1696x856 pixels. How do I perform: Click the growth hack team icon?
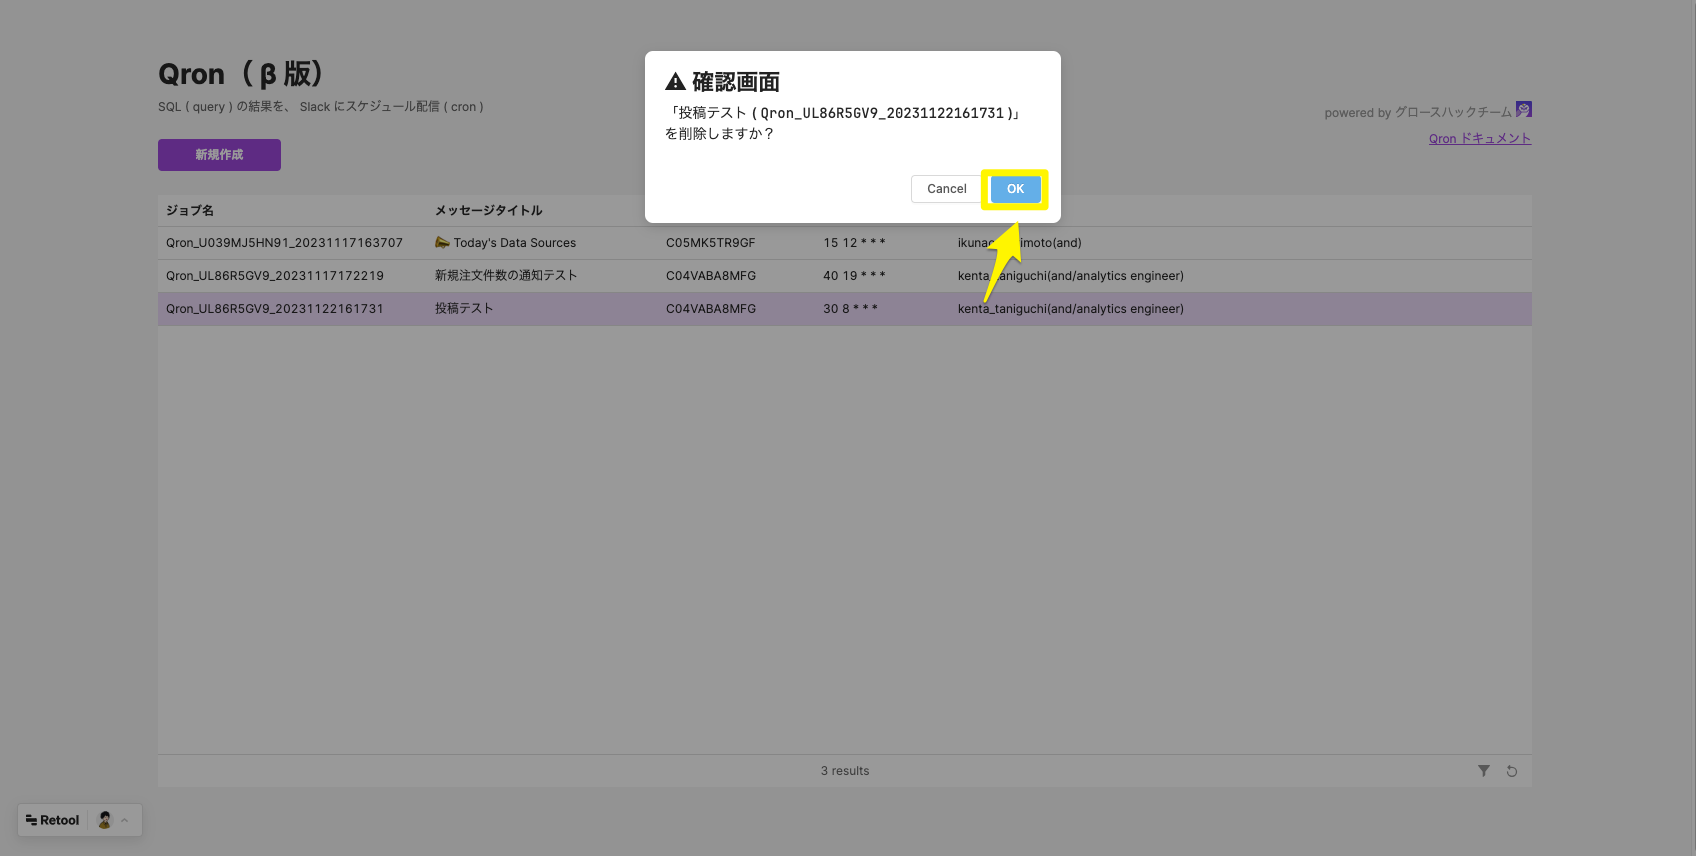1523,109
